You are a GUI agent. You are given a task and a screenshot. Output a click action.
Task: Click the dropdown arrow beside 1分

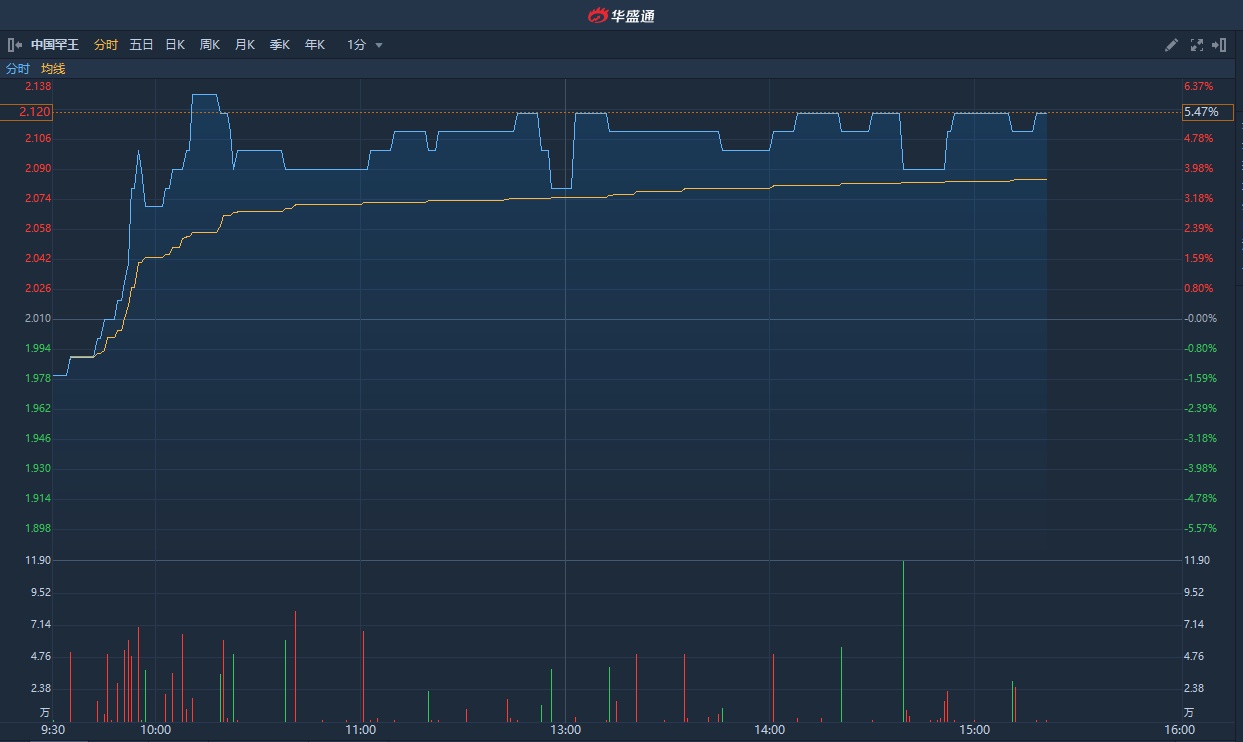(379, 46)
